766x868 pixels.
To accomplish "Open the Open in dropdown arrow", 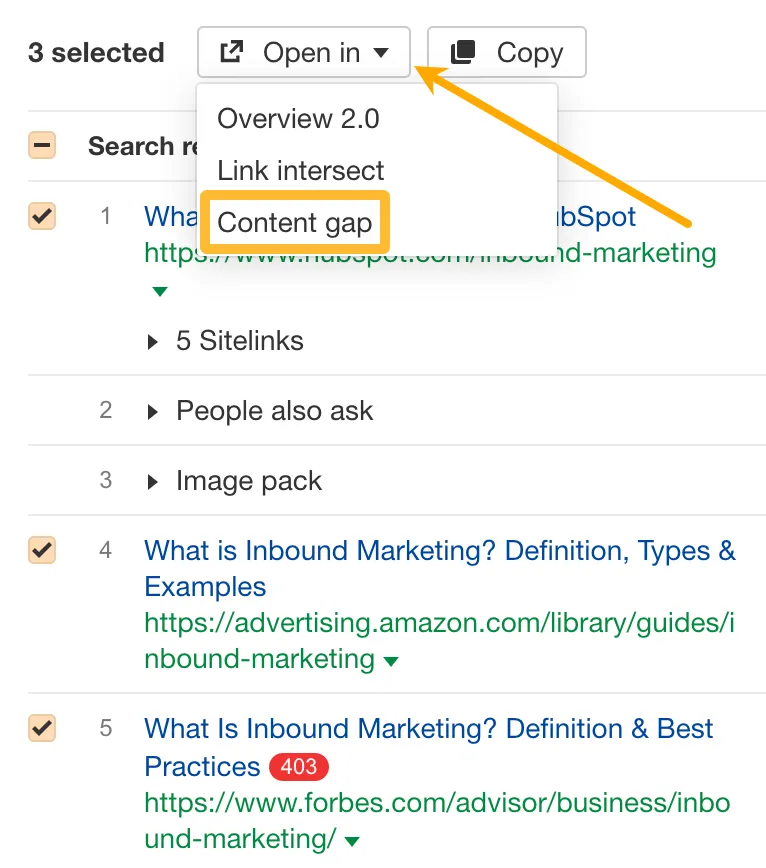I will (383, 52).
